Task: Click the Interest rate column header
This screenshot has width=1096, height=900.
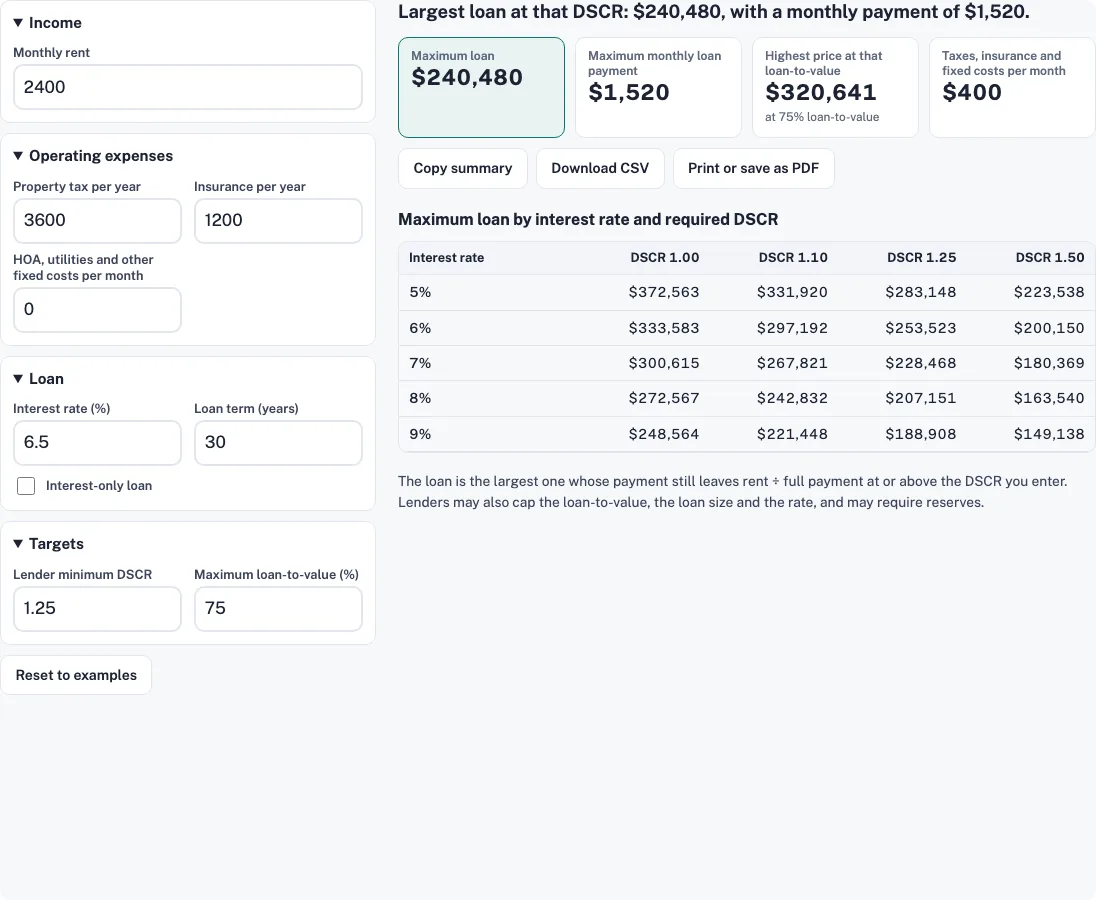Action: click(x=447, y=258)
